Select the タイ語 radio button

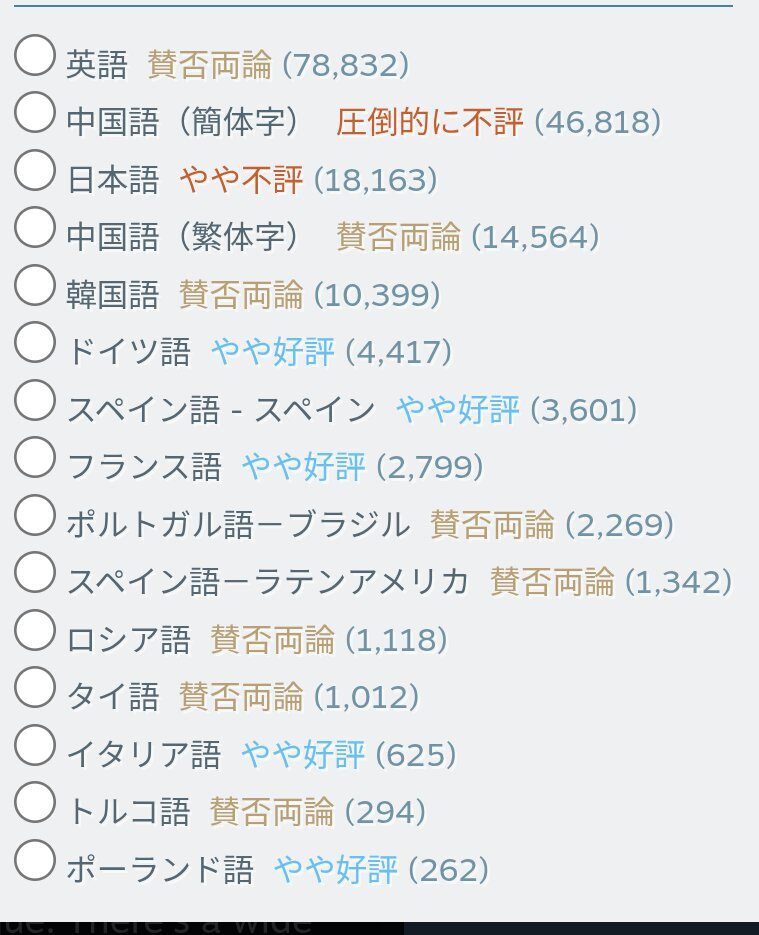pyautogui.click(x=35, y=687)
